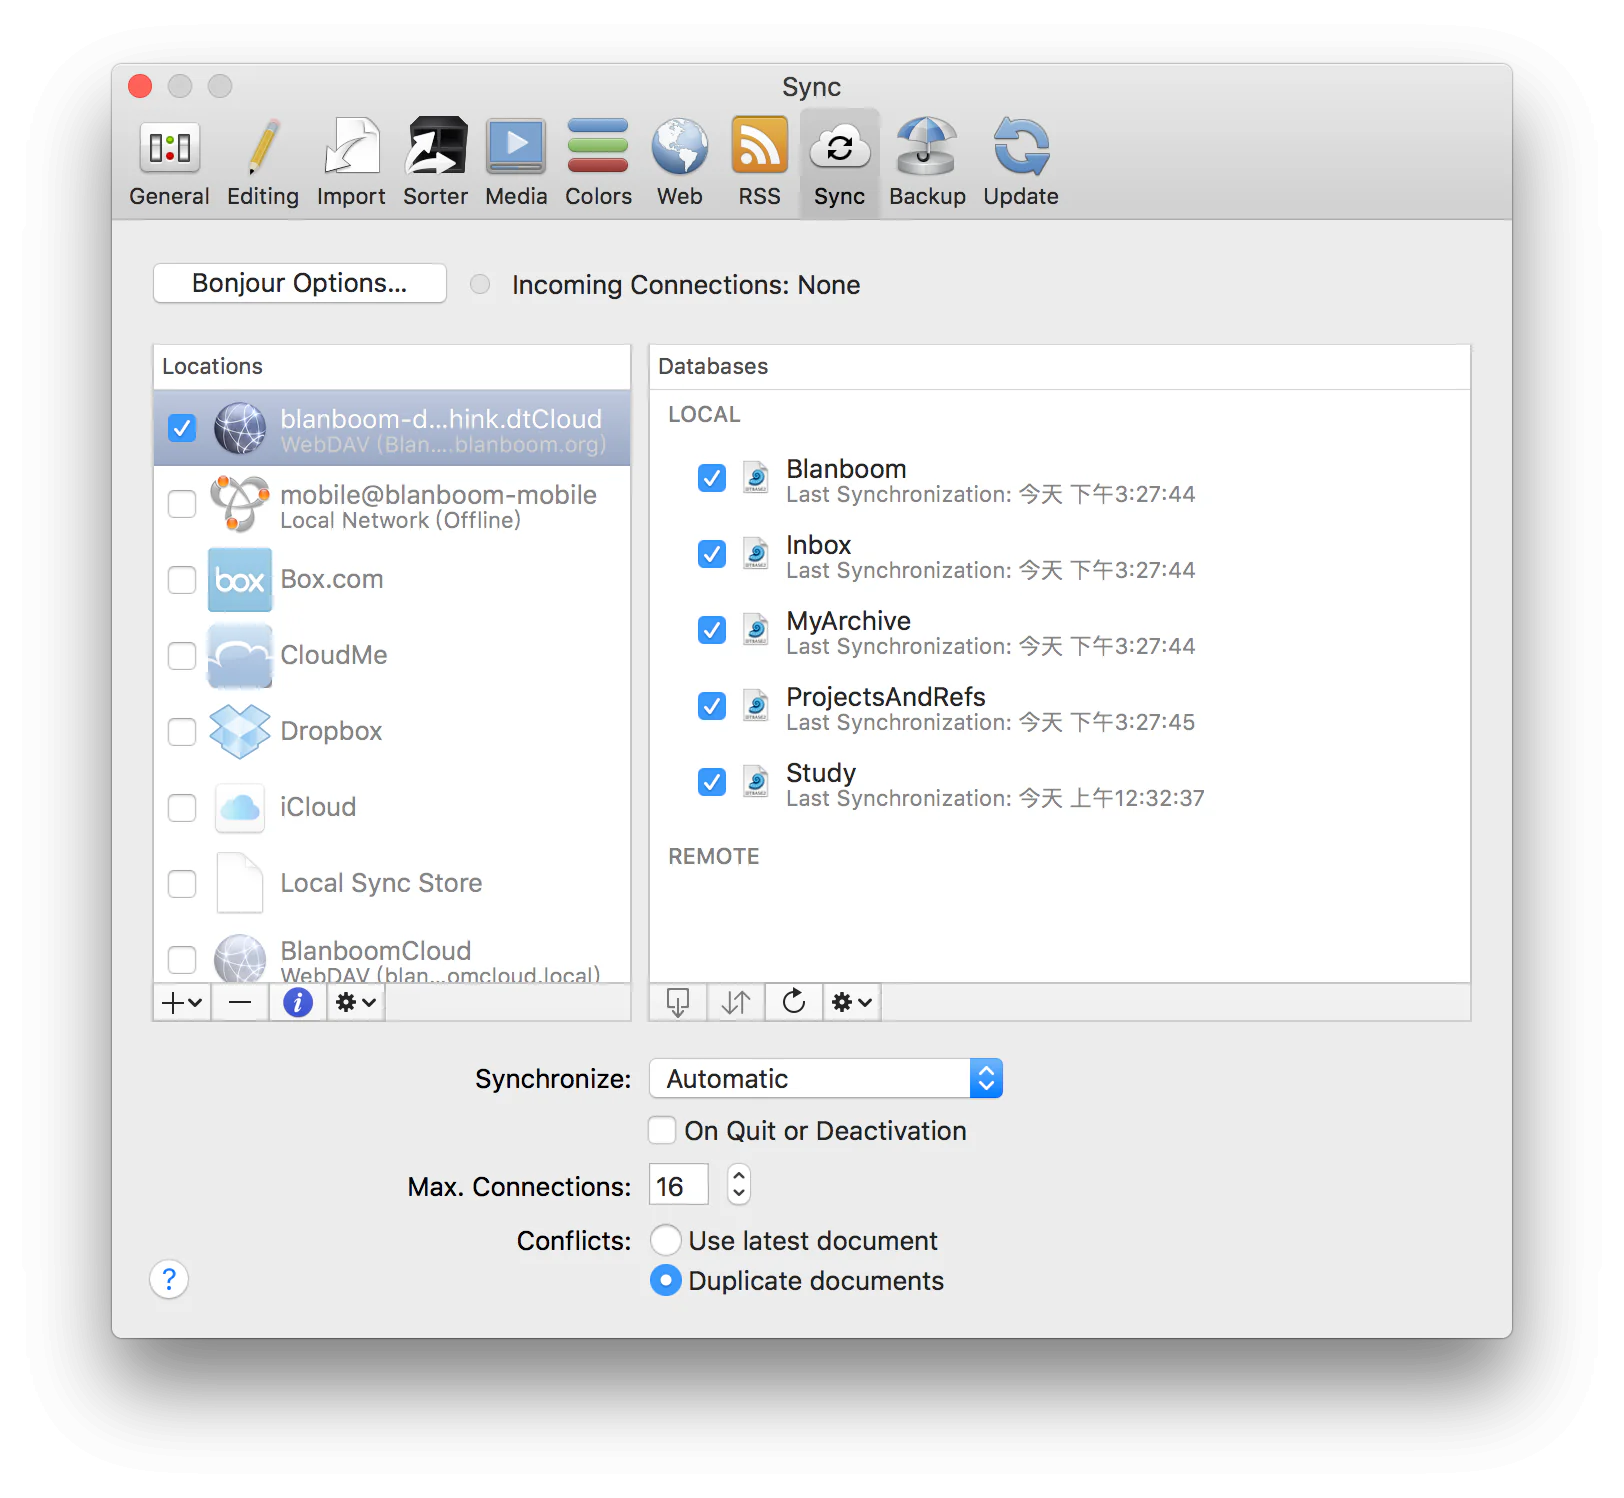Click the info icon below Locations

(297, 1002)
